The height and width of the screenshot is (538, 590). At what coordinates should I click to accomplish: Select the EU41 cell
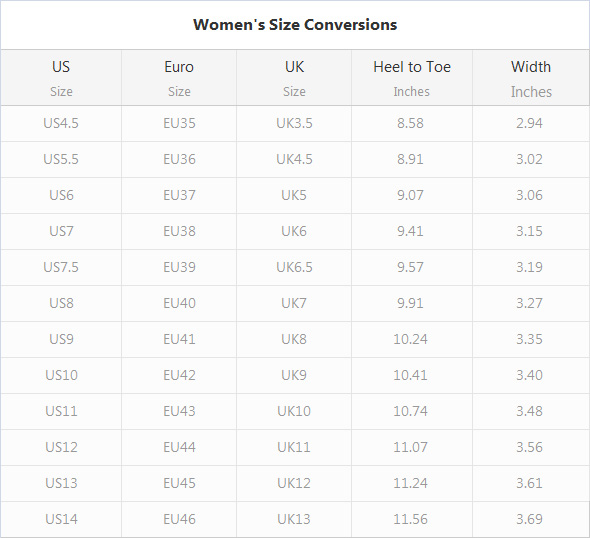179,339
